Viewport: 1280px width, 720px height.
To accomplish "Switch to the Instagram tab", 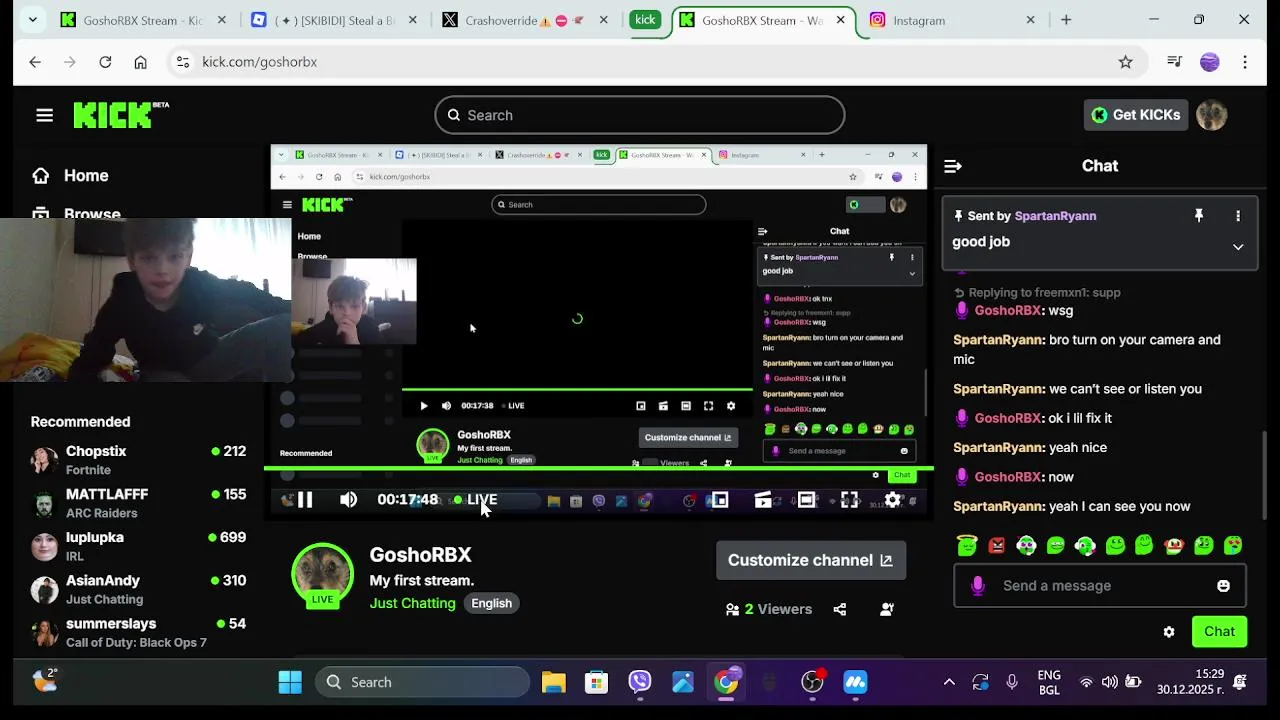I will [x=953, y=20].
